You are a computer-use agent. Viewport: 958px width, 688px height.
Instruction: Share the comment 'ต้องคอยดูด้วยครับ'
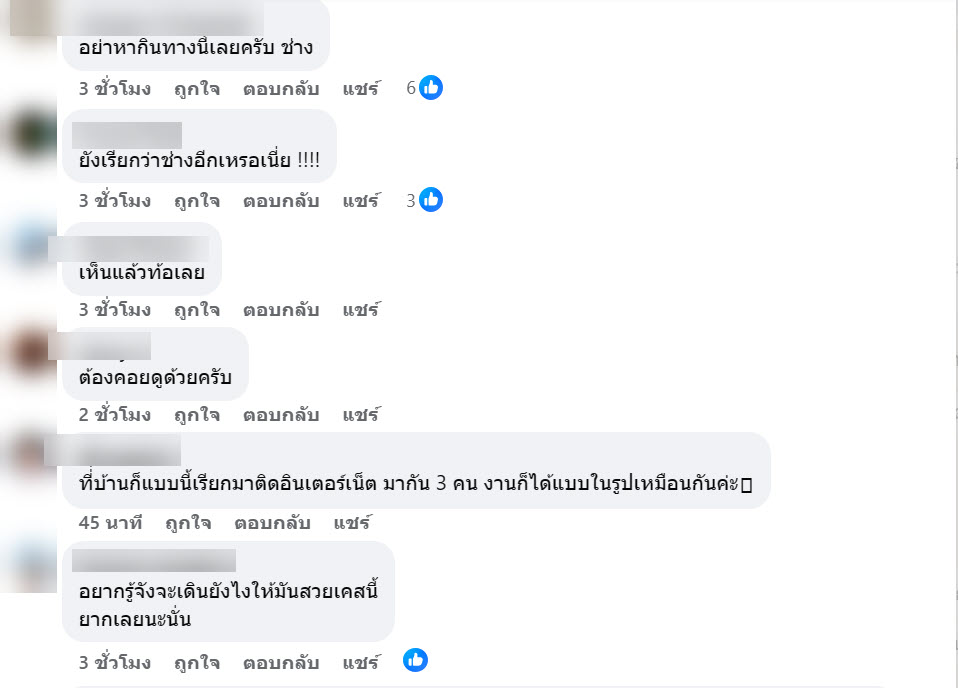(x=361, y=415)
